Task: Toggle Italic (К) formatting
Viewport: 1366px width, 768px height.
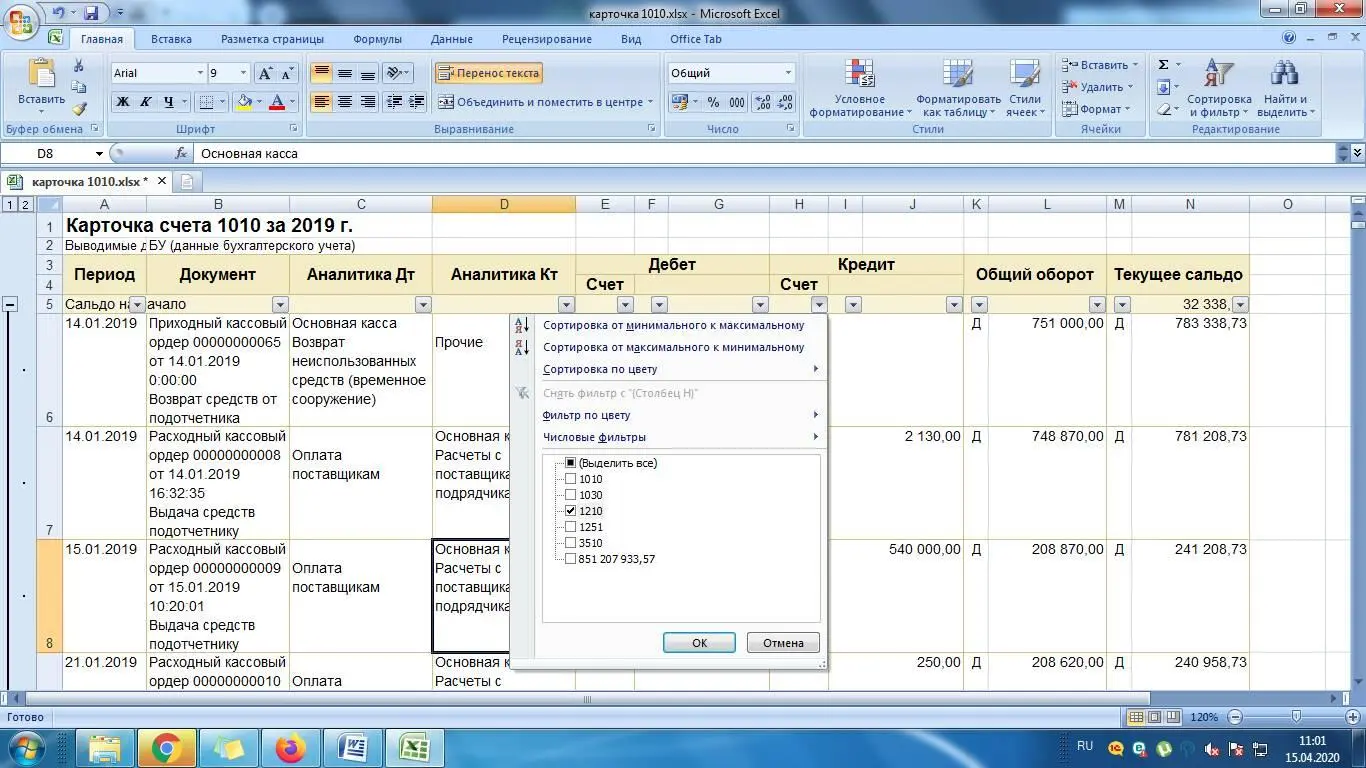Action: 145,102
